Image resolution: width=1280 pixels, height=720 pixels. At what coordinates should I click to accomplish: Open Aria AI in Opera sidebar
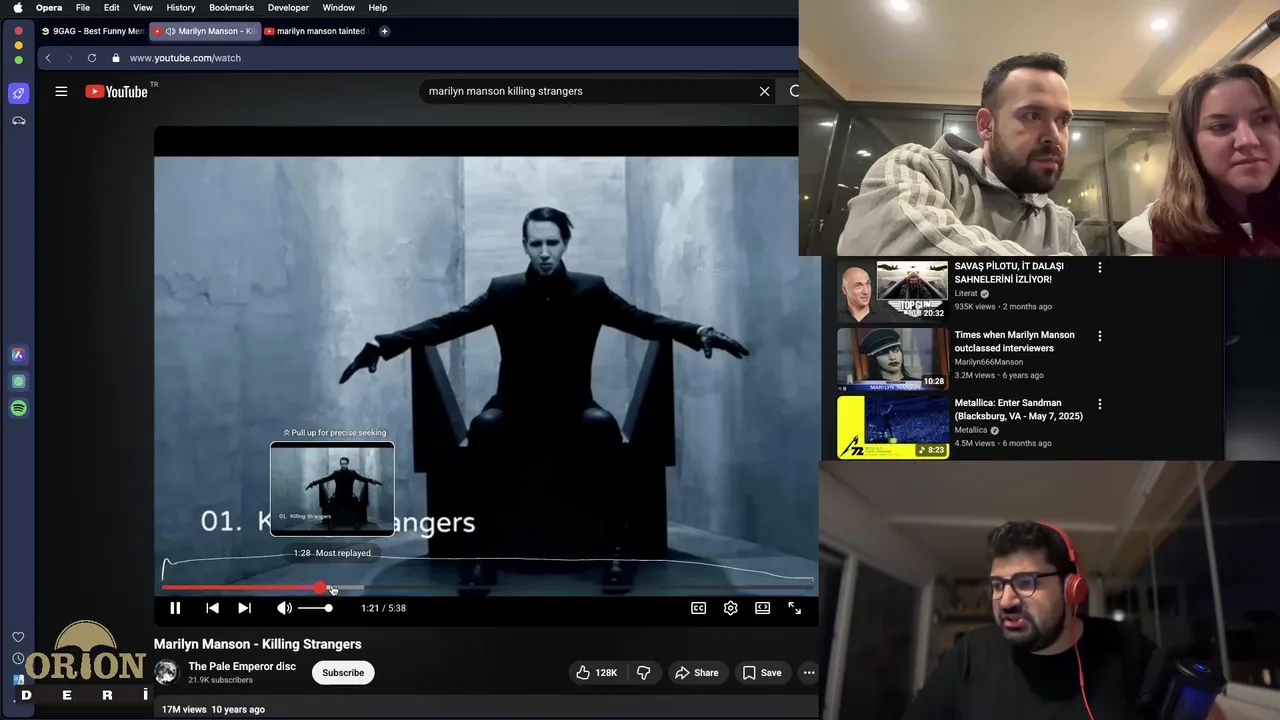pos(18,354)
